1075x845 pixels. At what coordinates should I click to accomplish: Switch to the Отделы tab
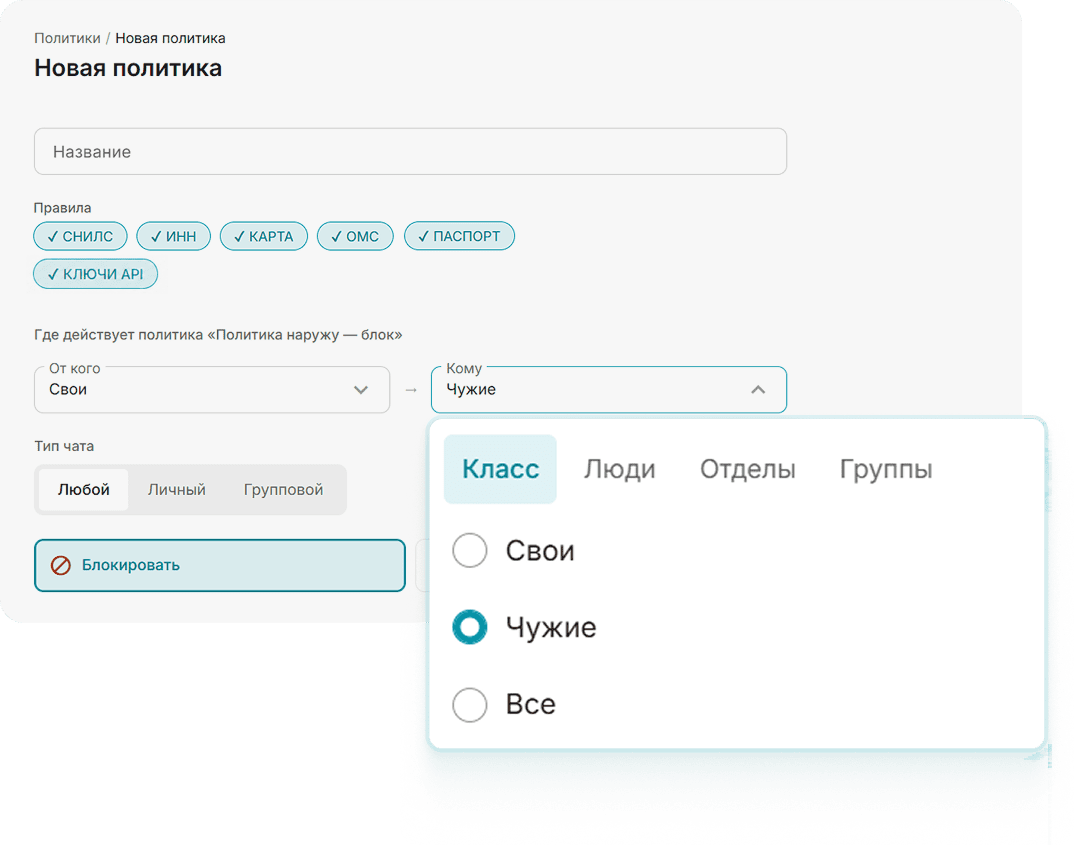(747, 469)
